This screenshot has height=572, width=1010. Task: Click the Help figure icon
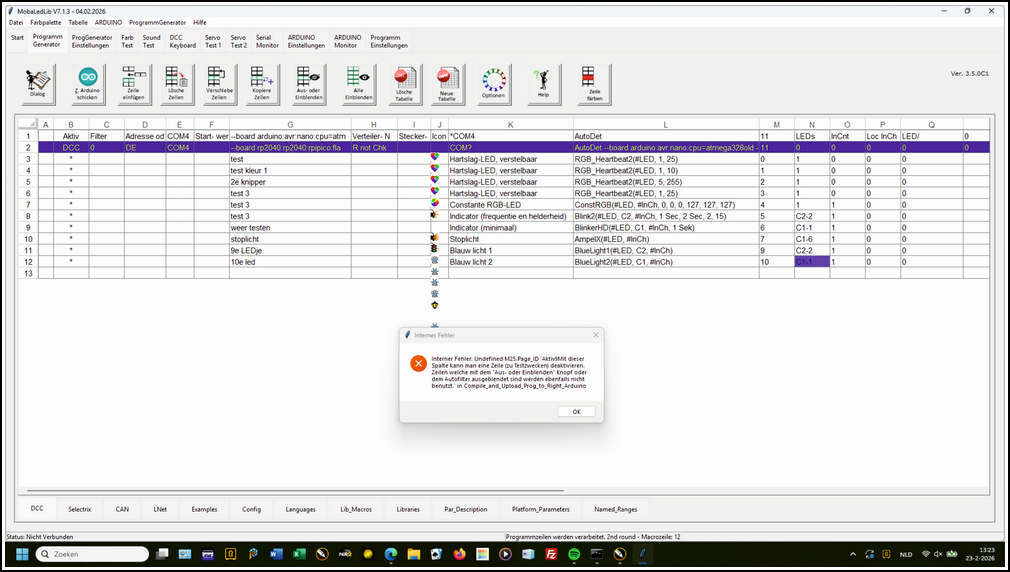coord(543,83)
